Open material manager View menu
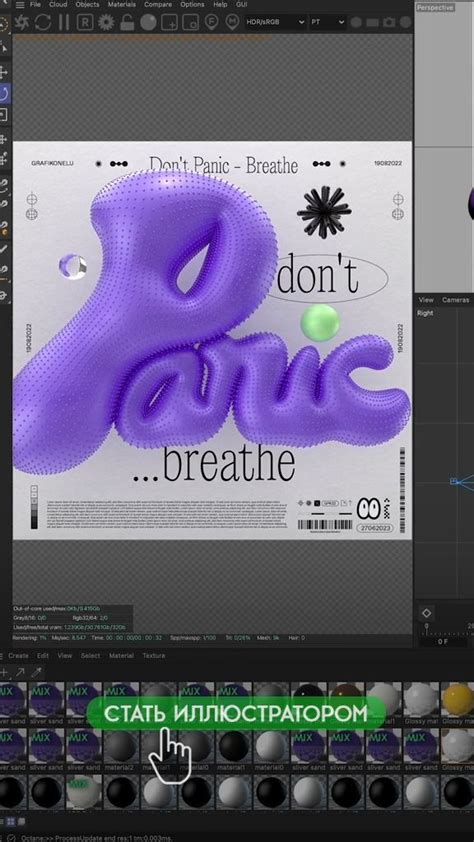 click(64, 656)
